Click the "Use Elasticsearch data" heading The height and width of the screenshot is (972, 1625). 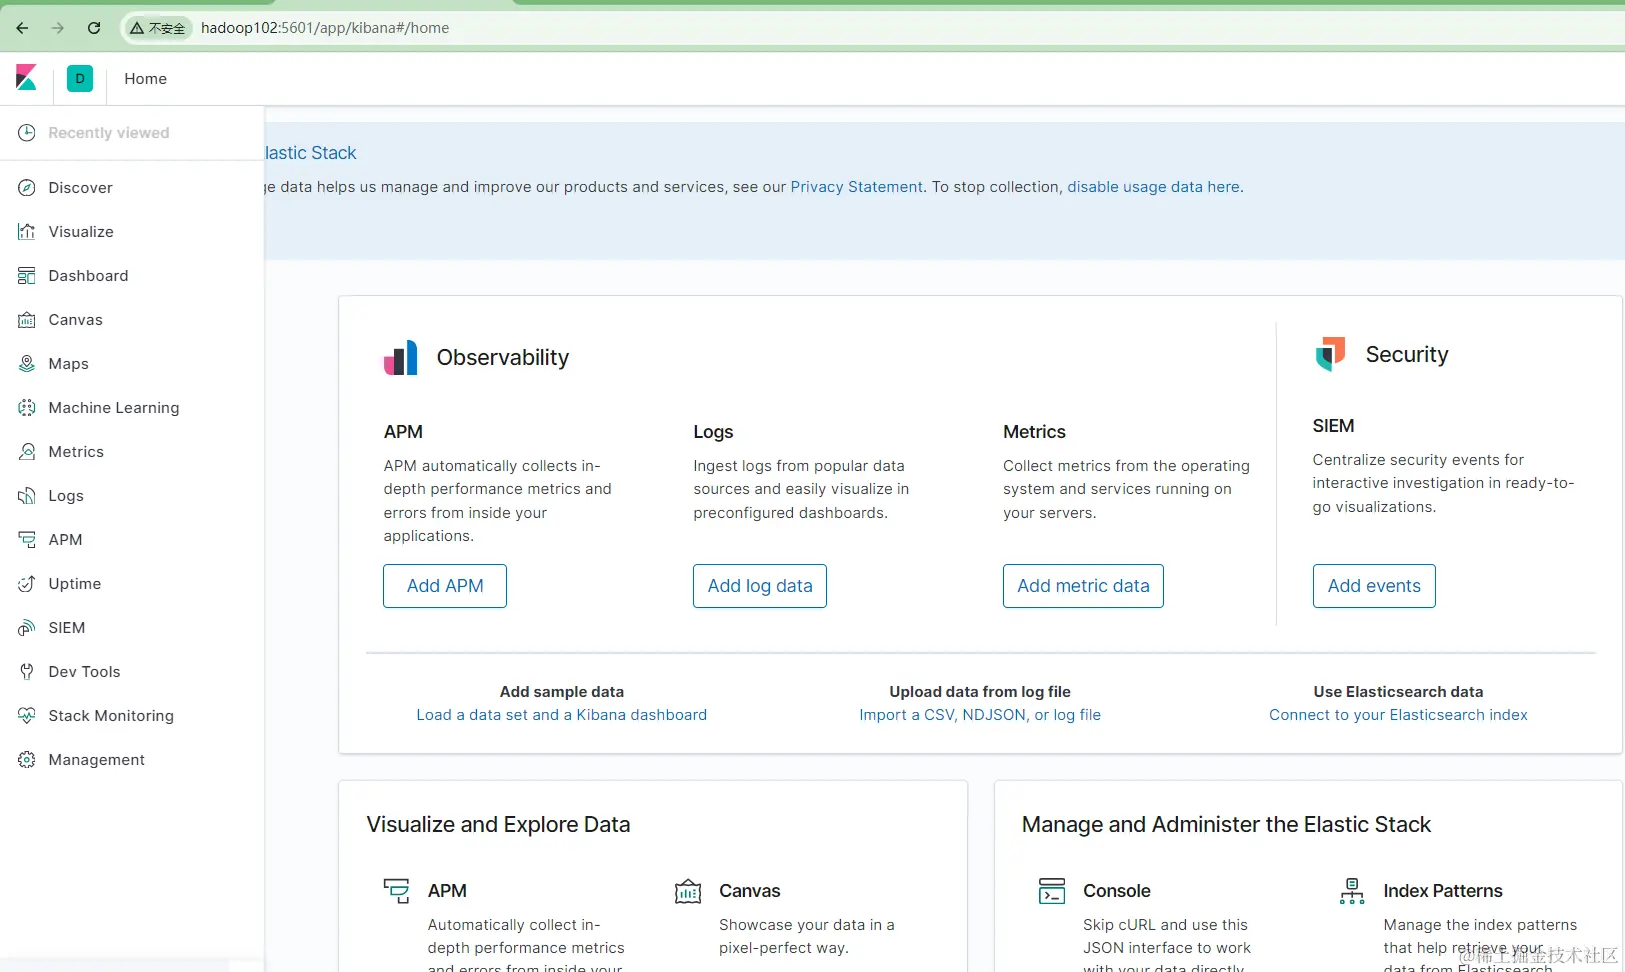(1398, 692)
